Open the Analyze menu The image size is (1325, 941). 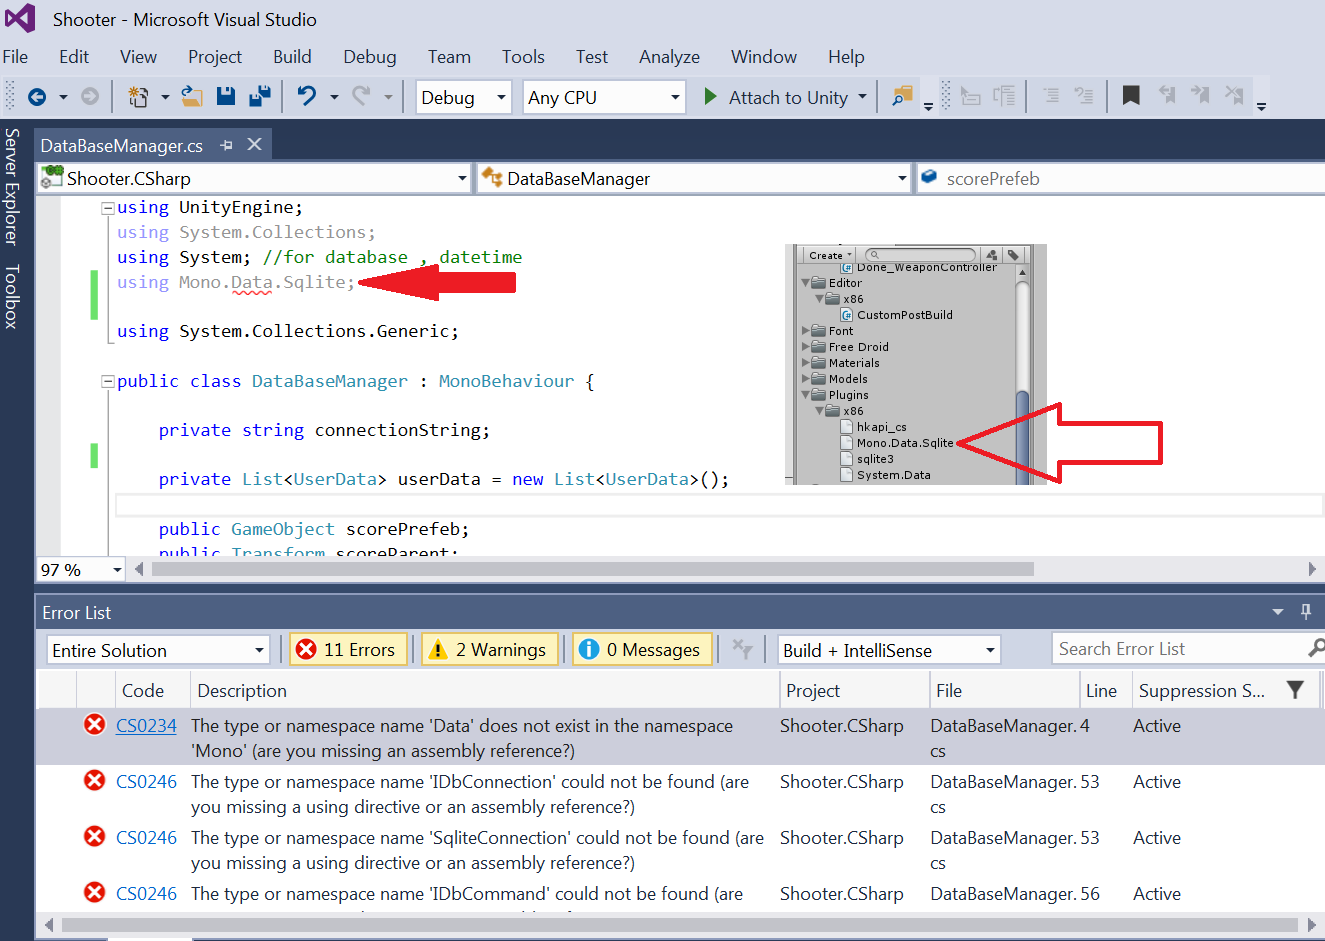[669, 57]
